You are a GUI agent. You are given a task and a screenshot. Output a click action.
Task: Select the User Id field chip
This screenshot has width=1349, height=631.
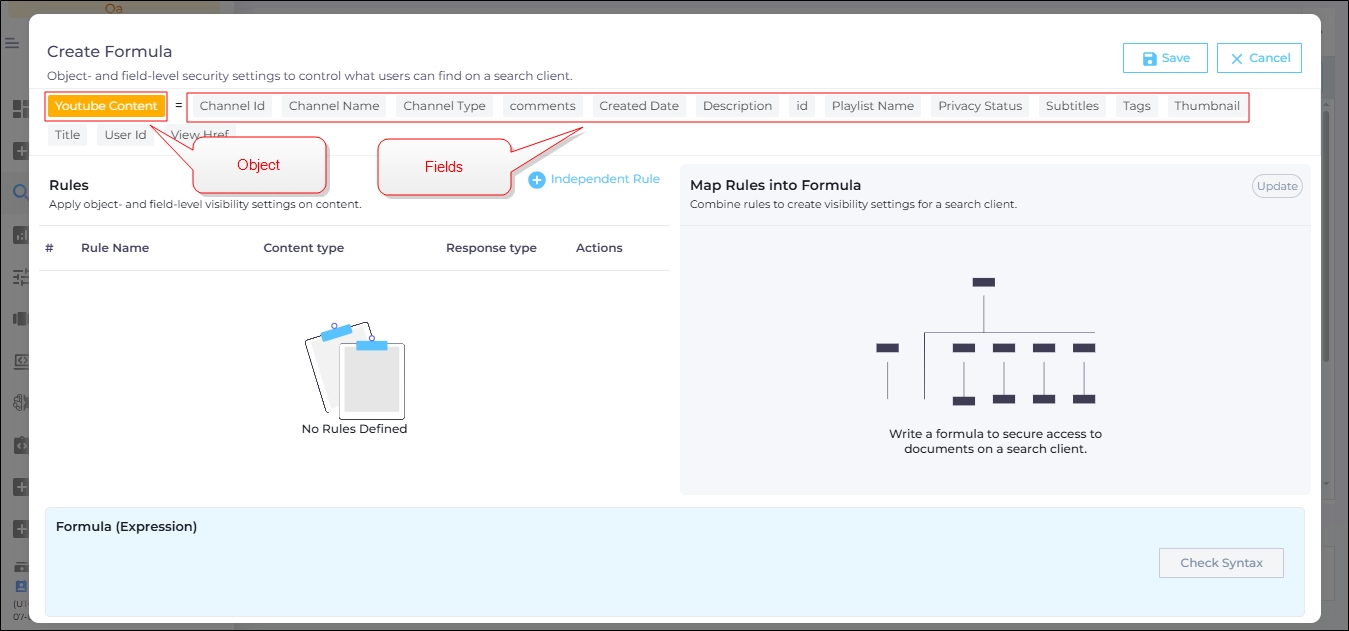coord(126,135)
